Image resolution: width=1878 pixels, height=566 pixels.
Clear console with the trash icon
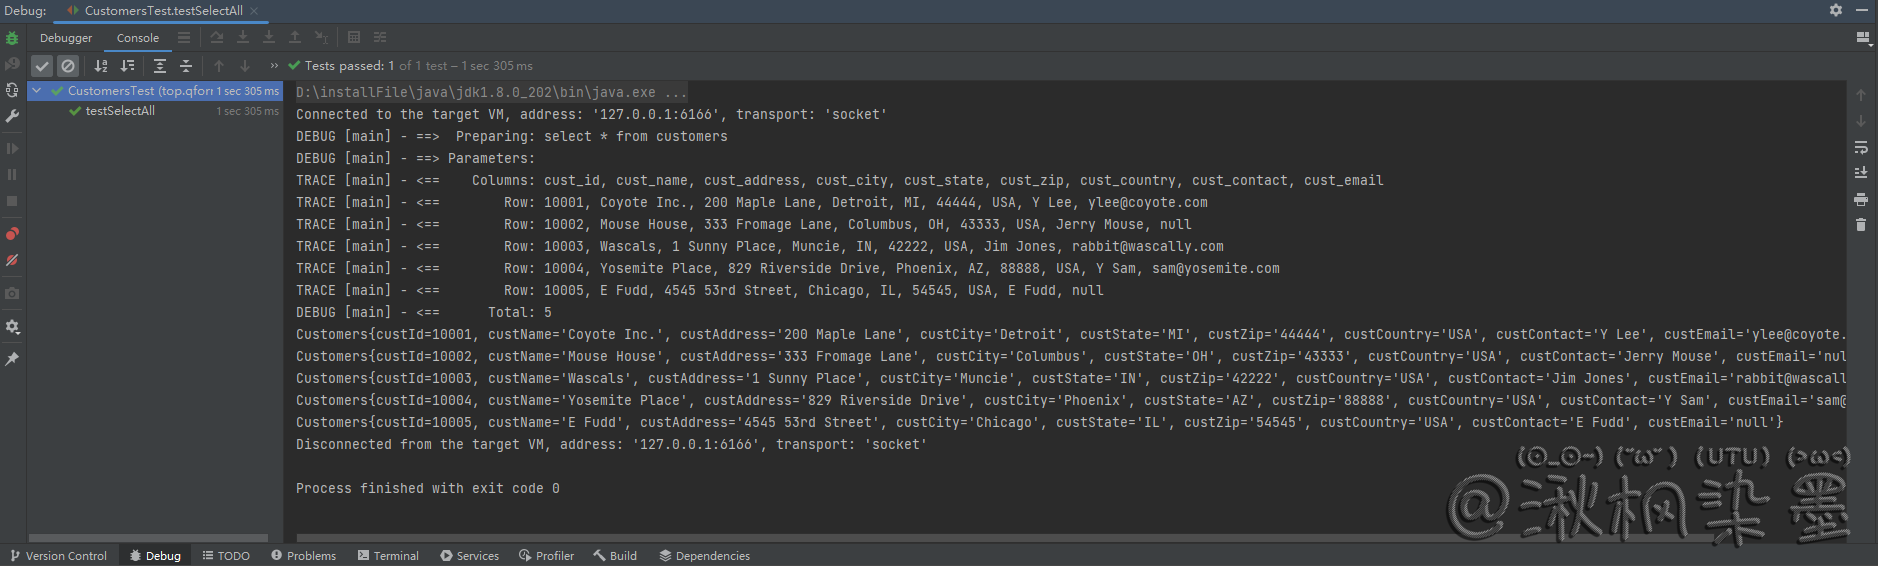point(1861,225)
